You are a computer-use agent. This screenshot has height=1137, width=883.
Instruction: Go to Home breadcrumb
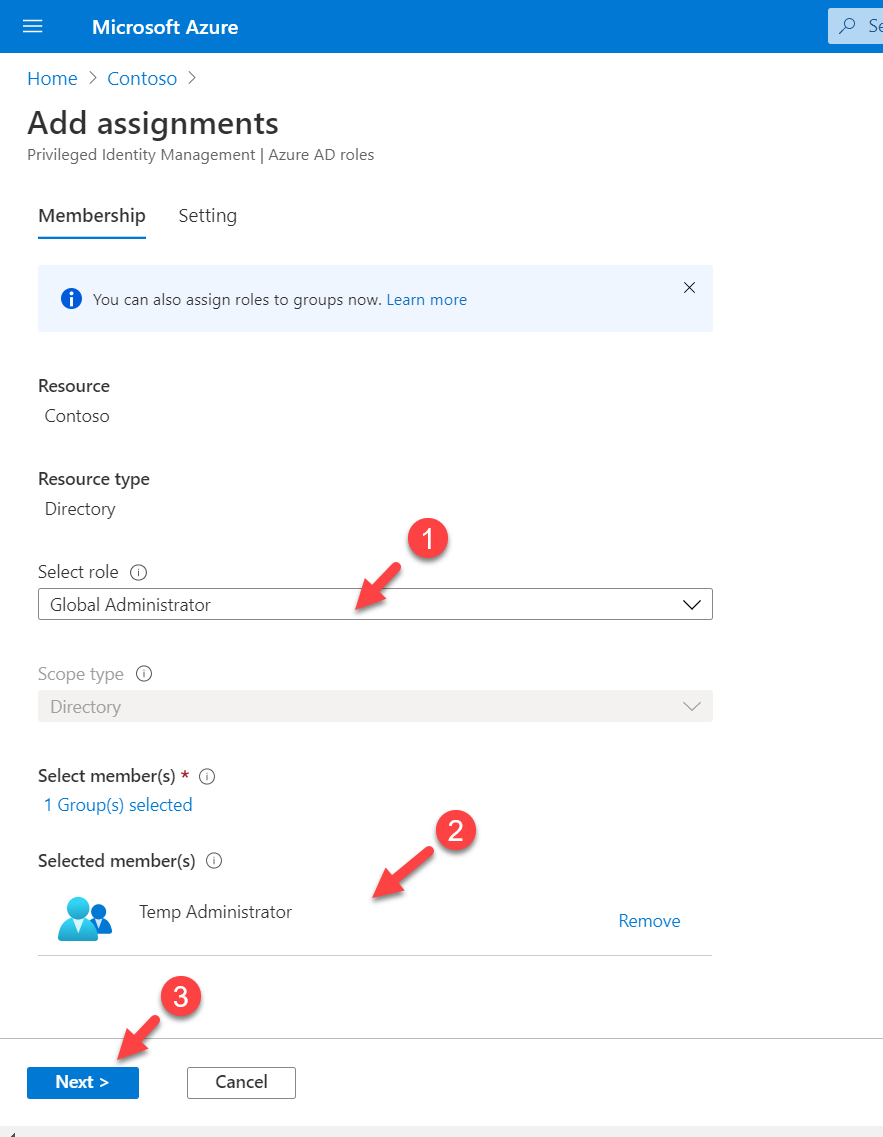point(52,78)
